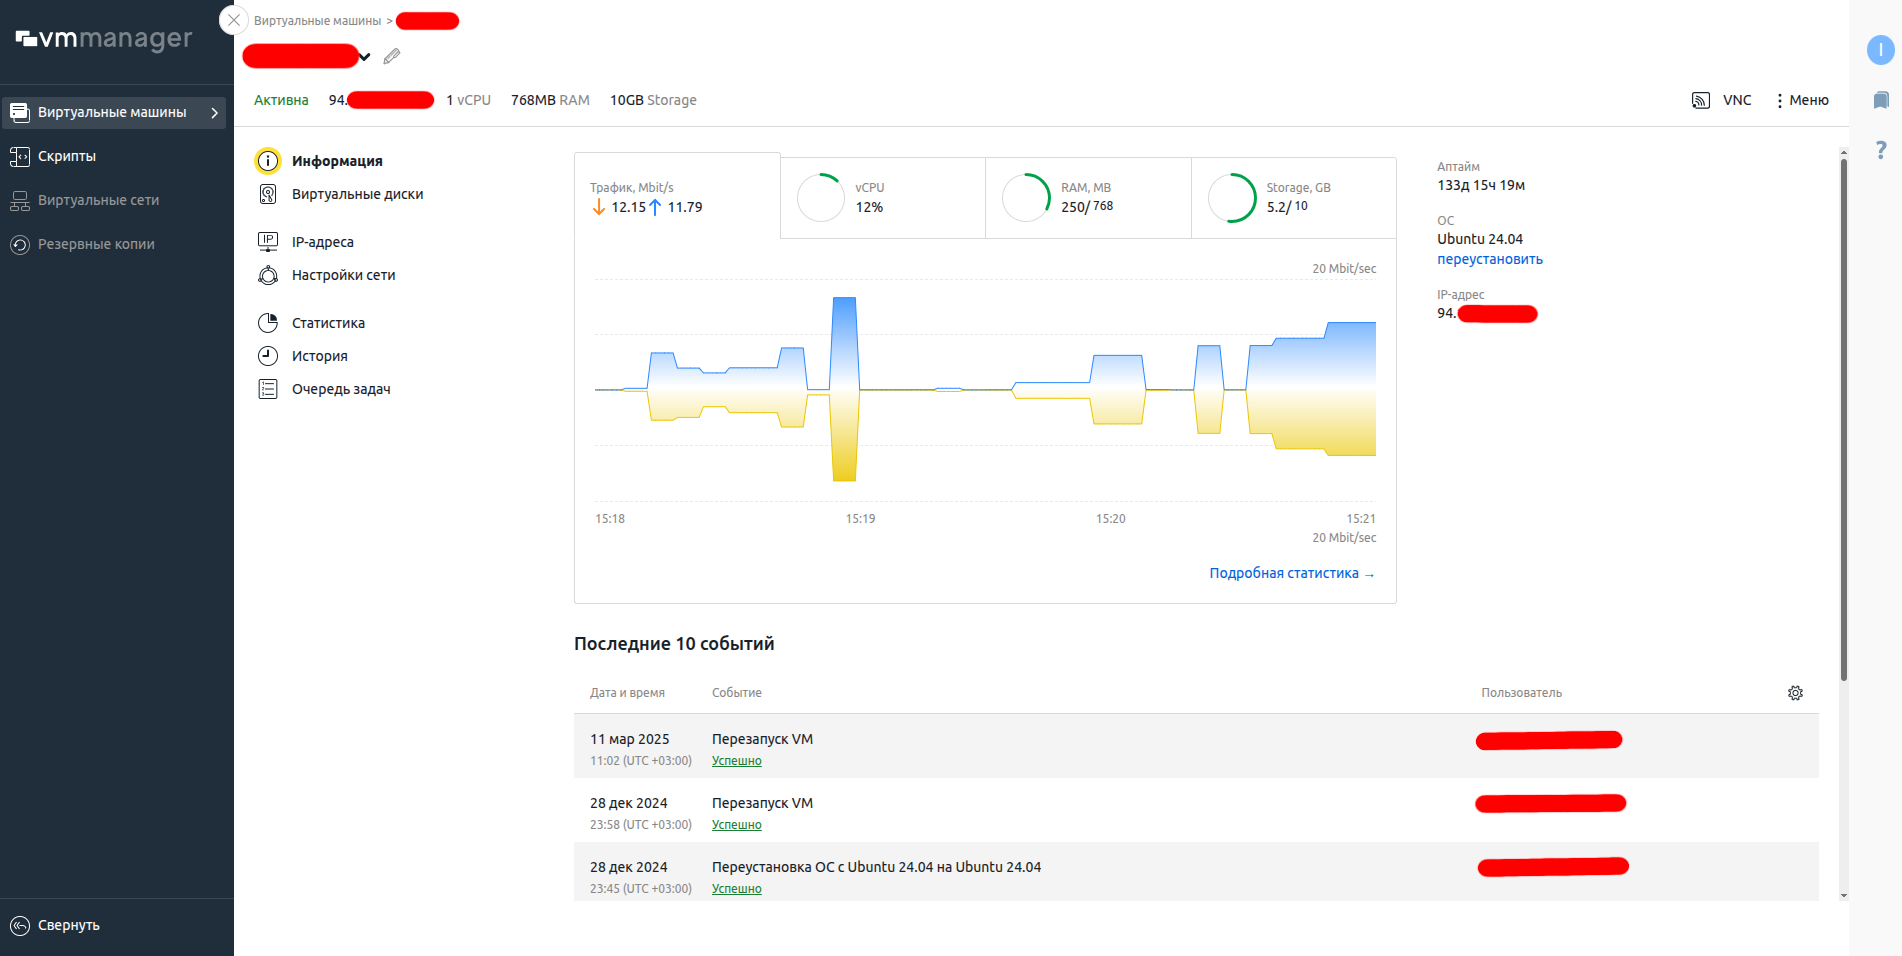Viewport: 1902px width, 956px height.
Task: Click the pencil edit name icon
Action: (x=392, y=57)
